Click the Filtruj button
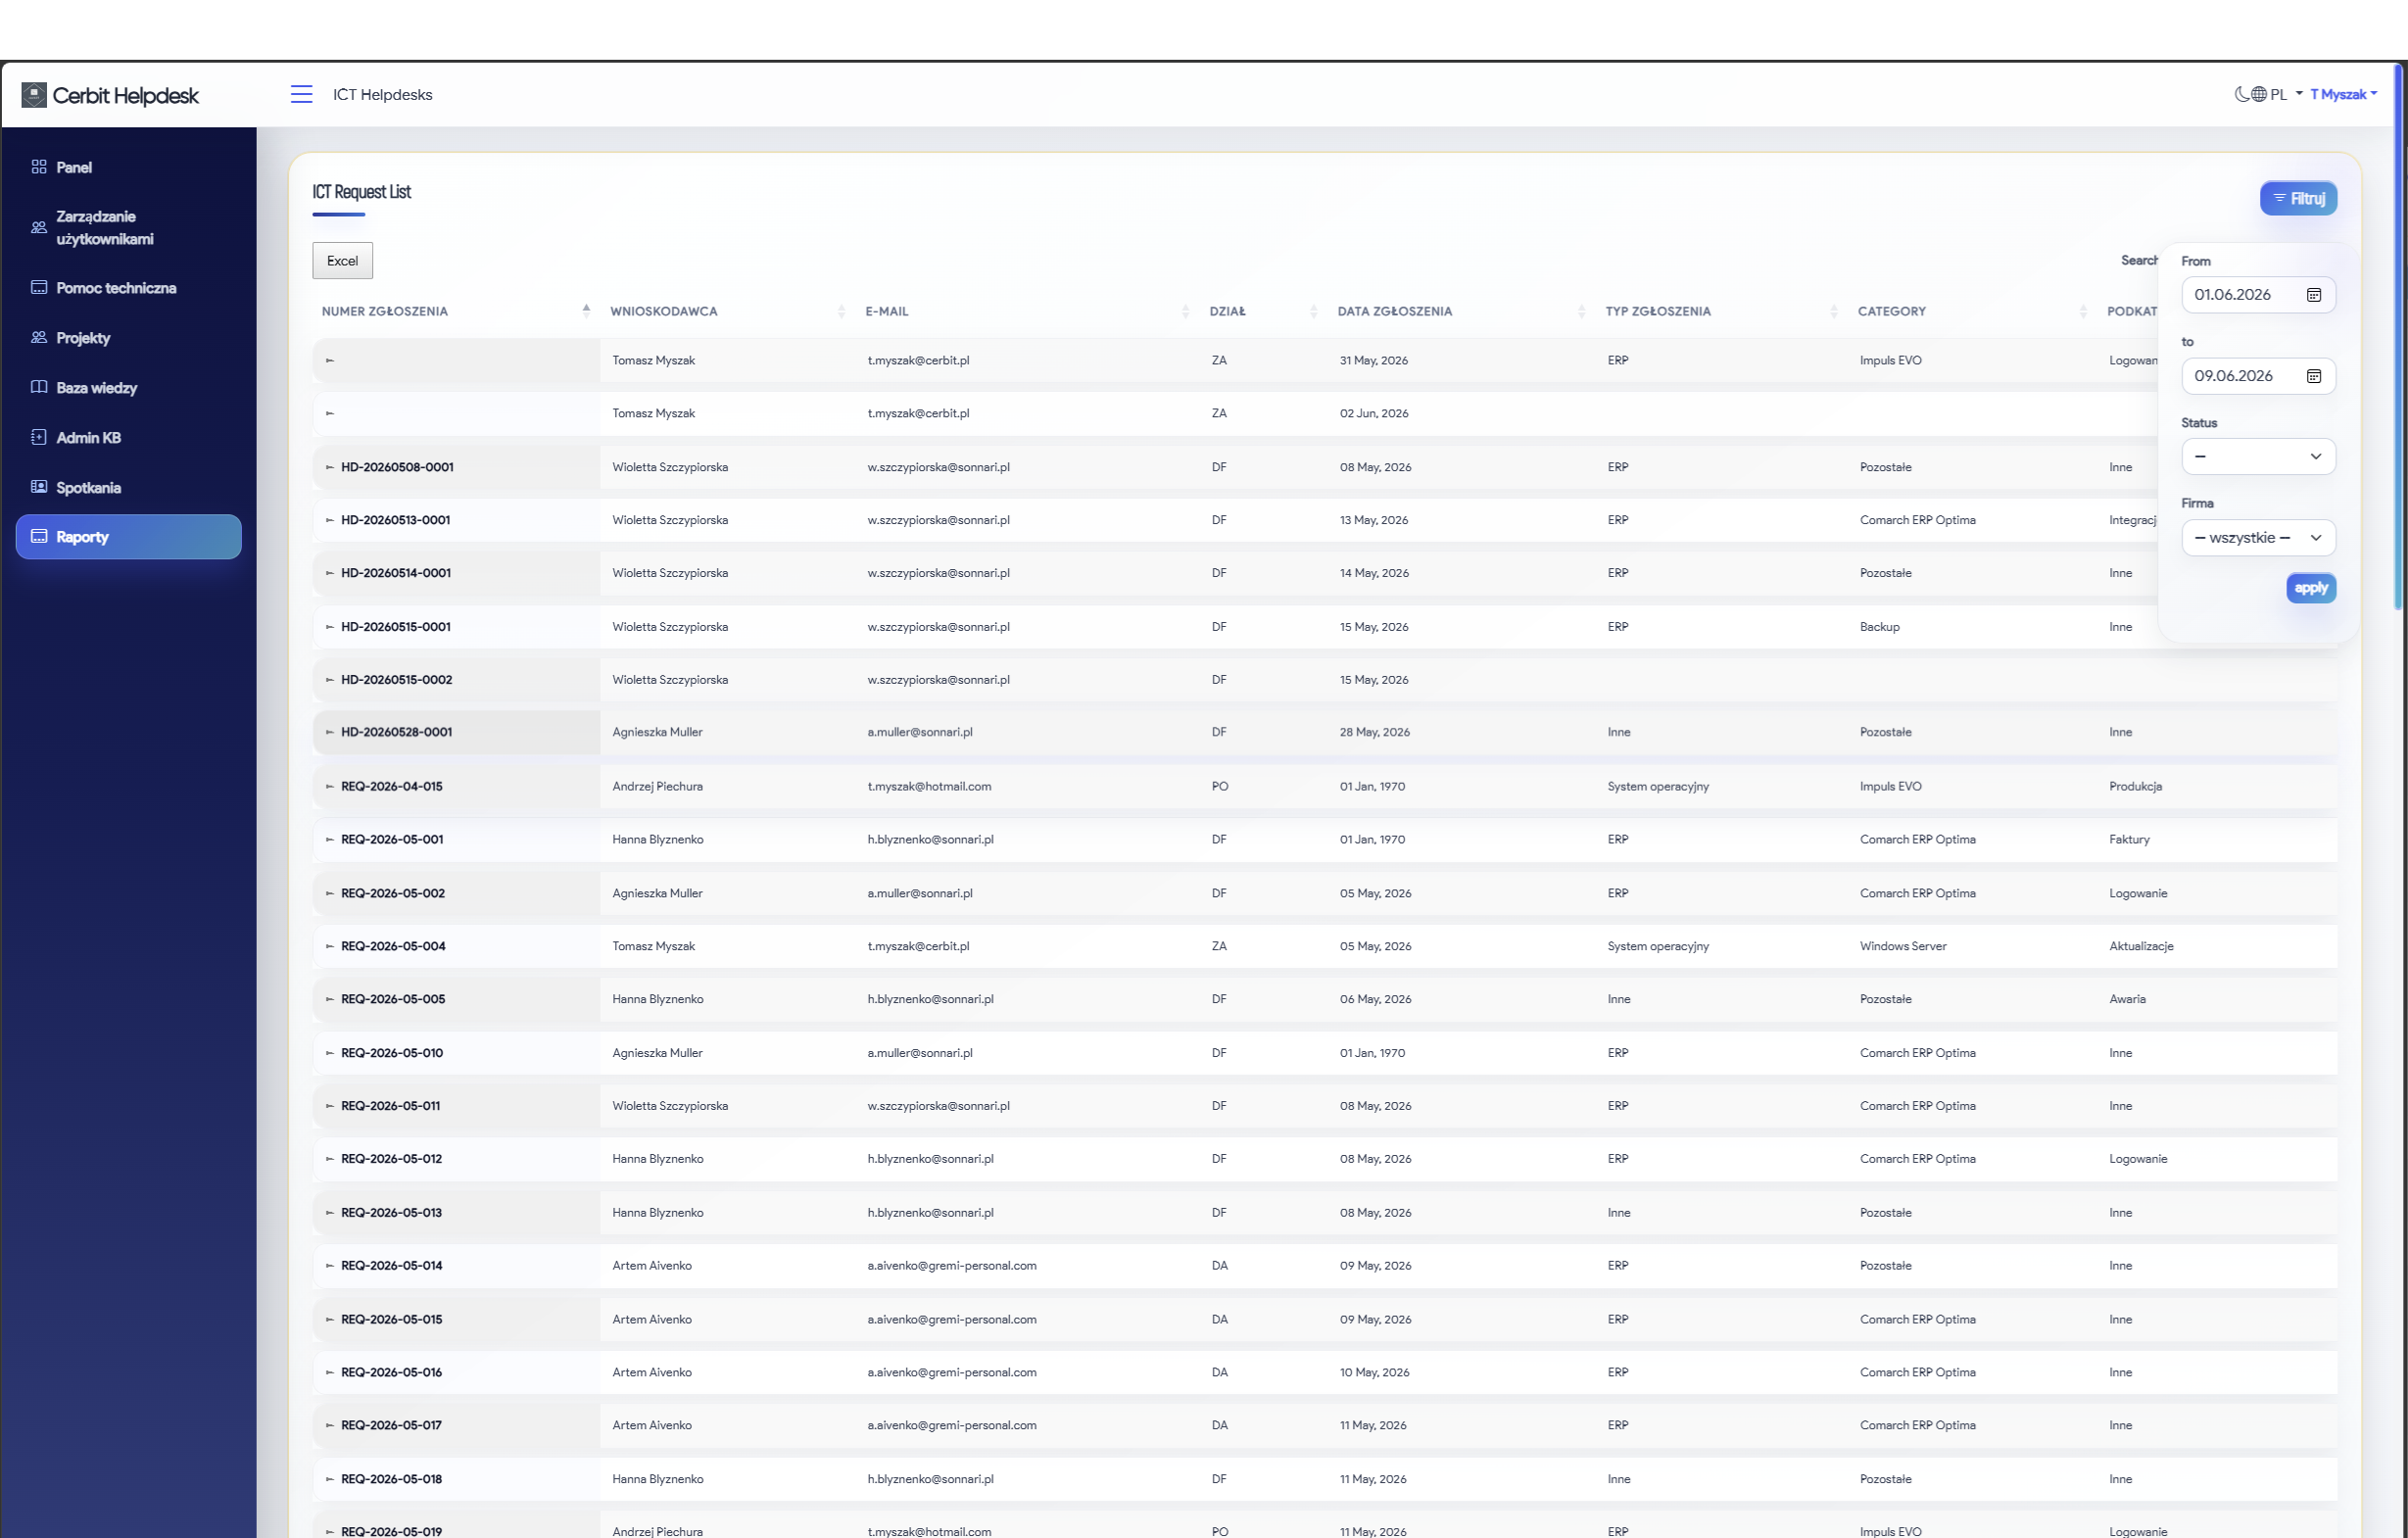 coord(2298,198)
